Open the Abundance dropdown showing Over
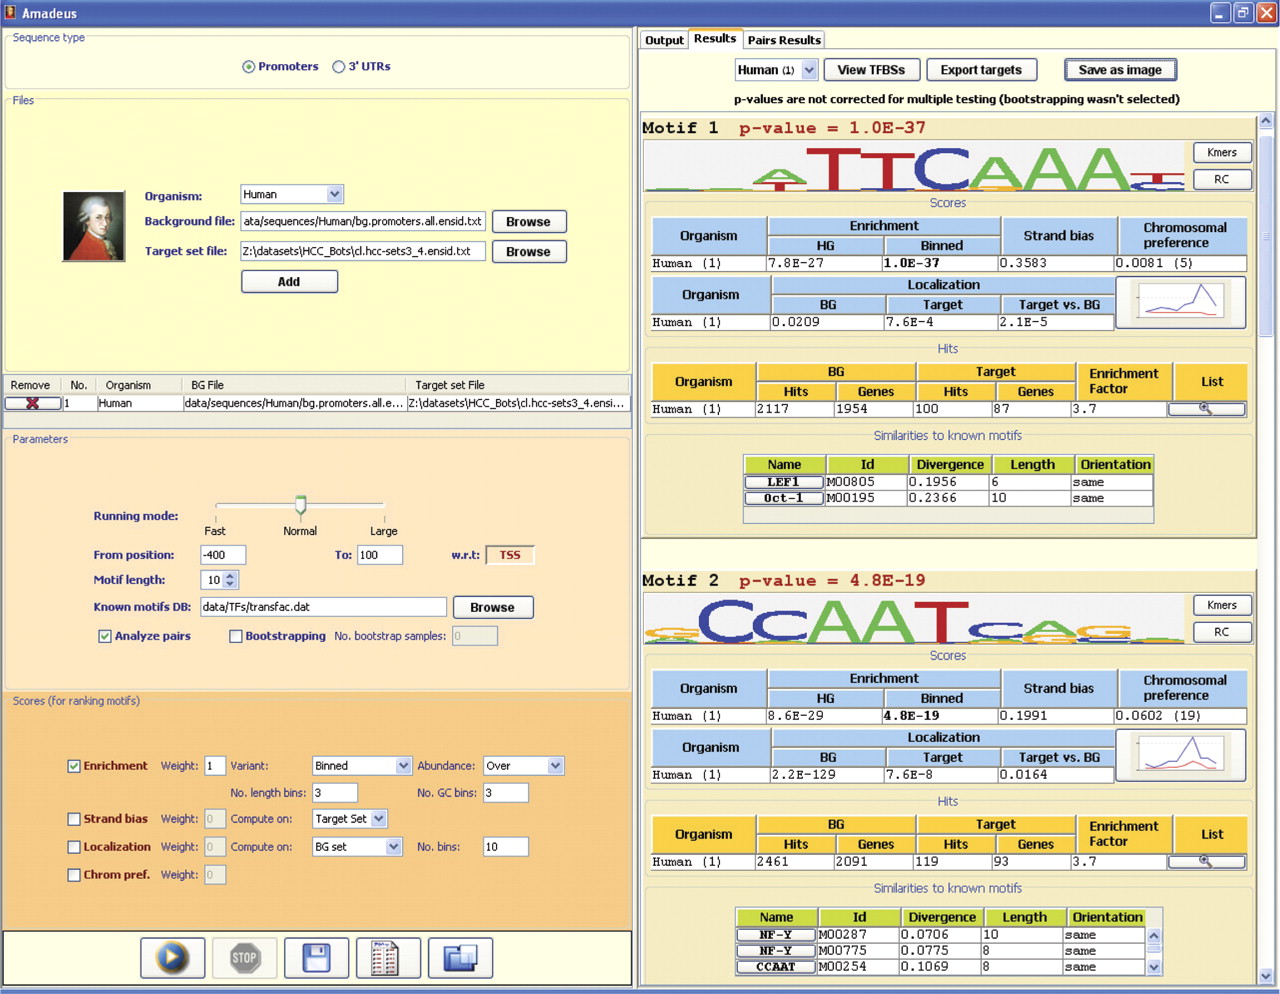 tap(524, 766)
